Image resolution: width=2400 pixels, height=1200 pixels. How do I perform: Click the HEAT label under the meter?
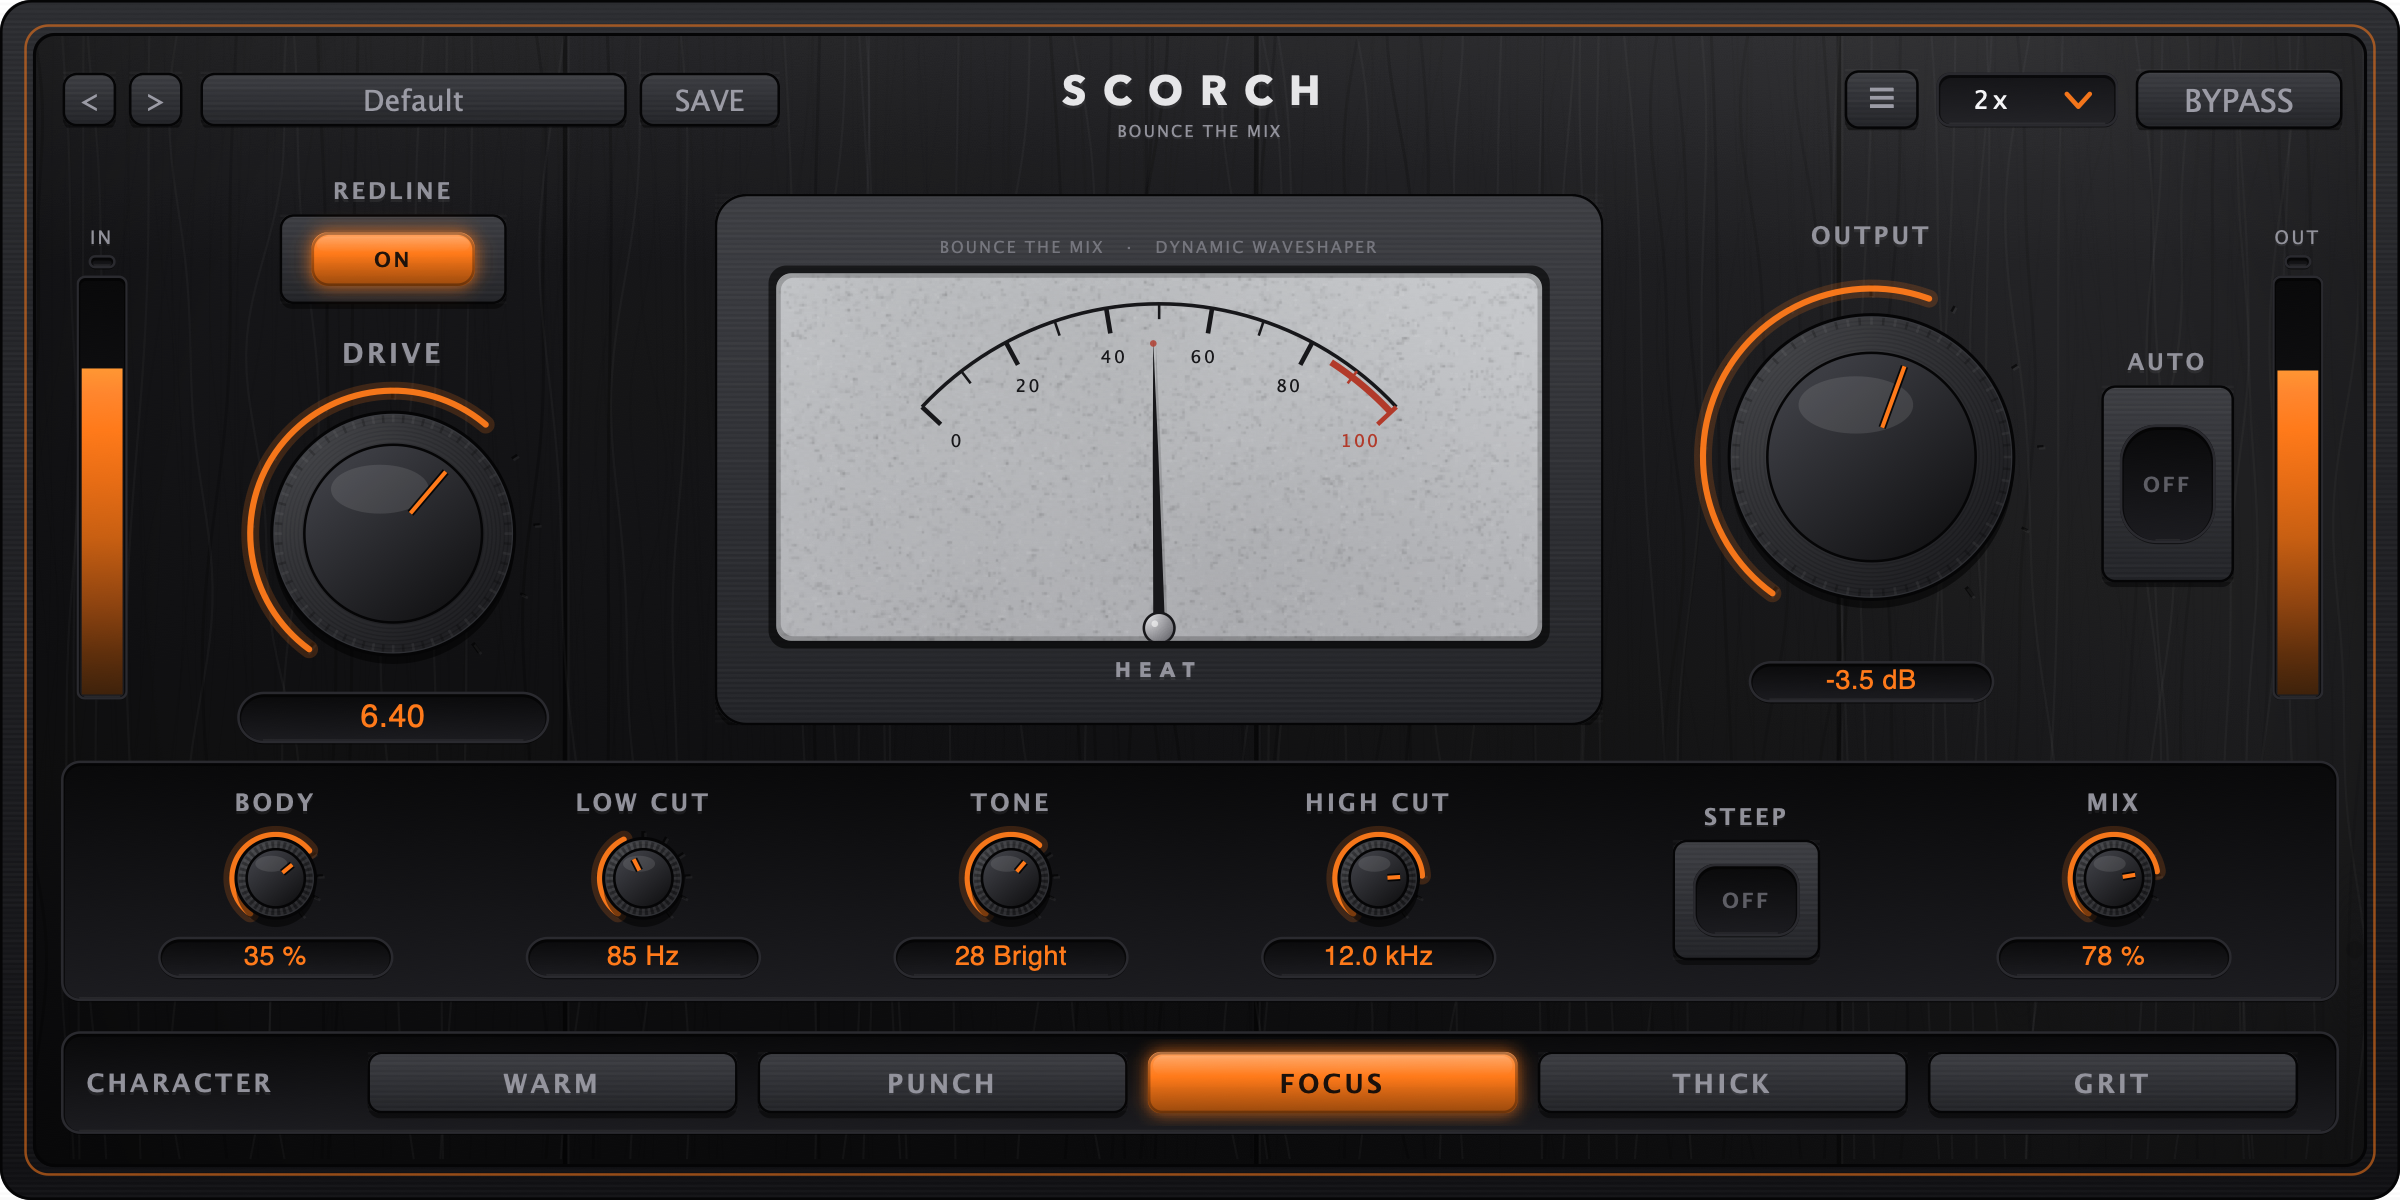1157,670
